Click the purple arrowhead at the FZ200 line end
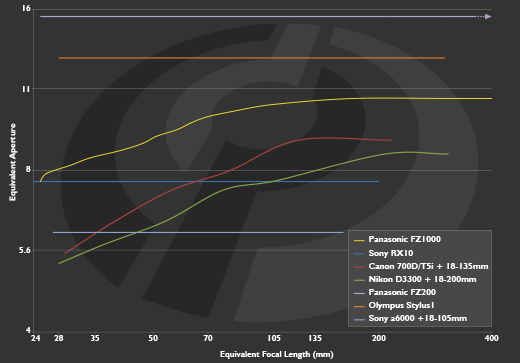 pos(488,16)
